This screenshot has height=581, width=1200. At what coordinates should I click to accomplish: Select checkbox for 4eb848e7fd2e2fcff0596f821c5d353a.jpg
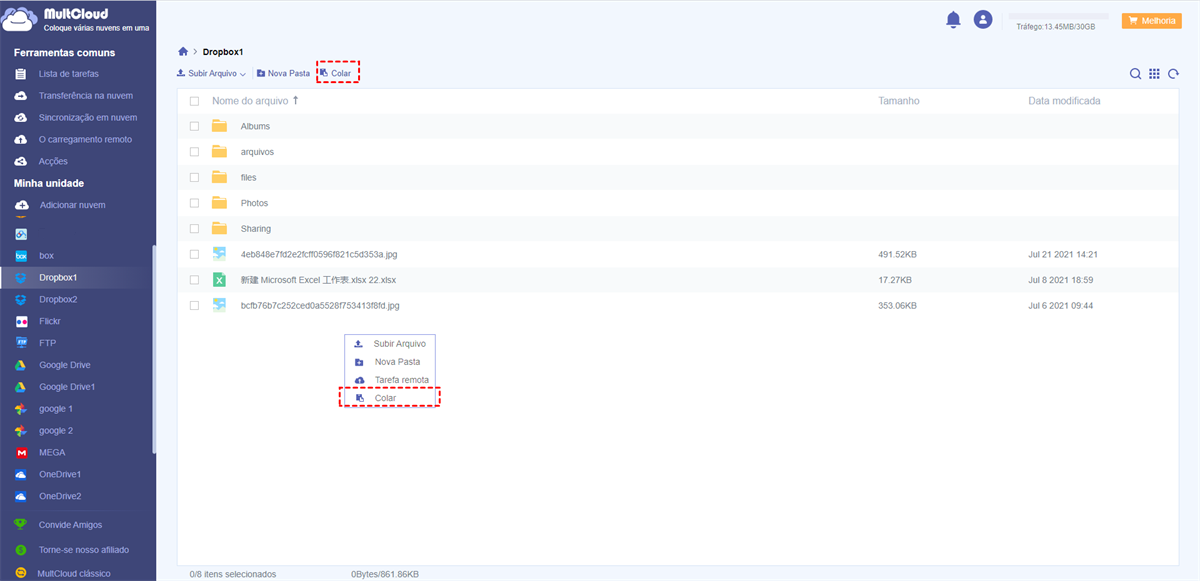[x=194, y=254]
